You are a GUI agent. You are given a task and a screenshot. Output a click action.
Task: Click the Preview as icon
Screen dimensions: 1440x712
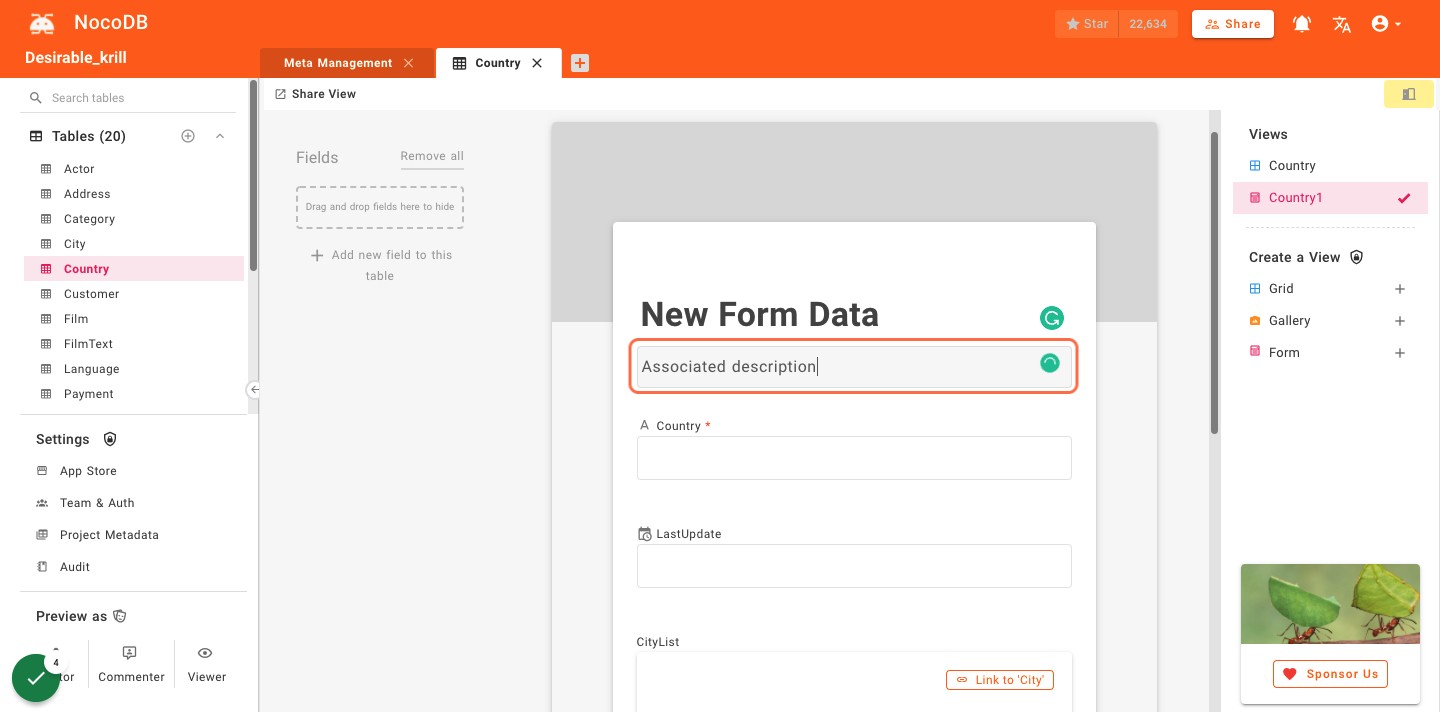120,616
